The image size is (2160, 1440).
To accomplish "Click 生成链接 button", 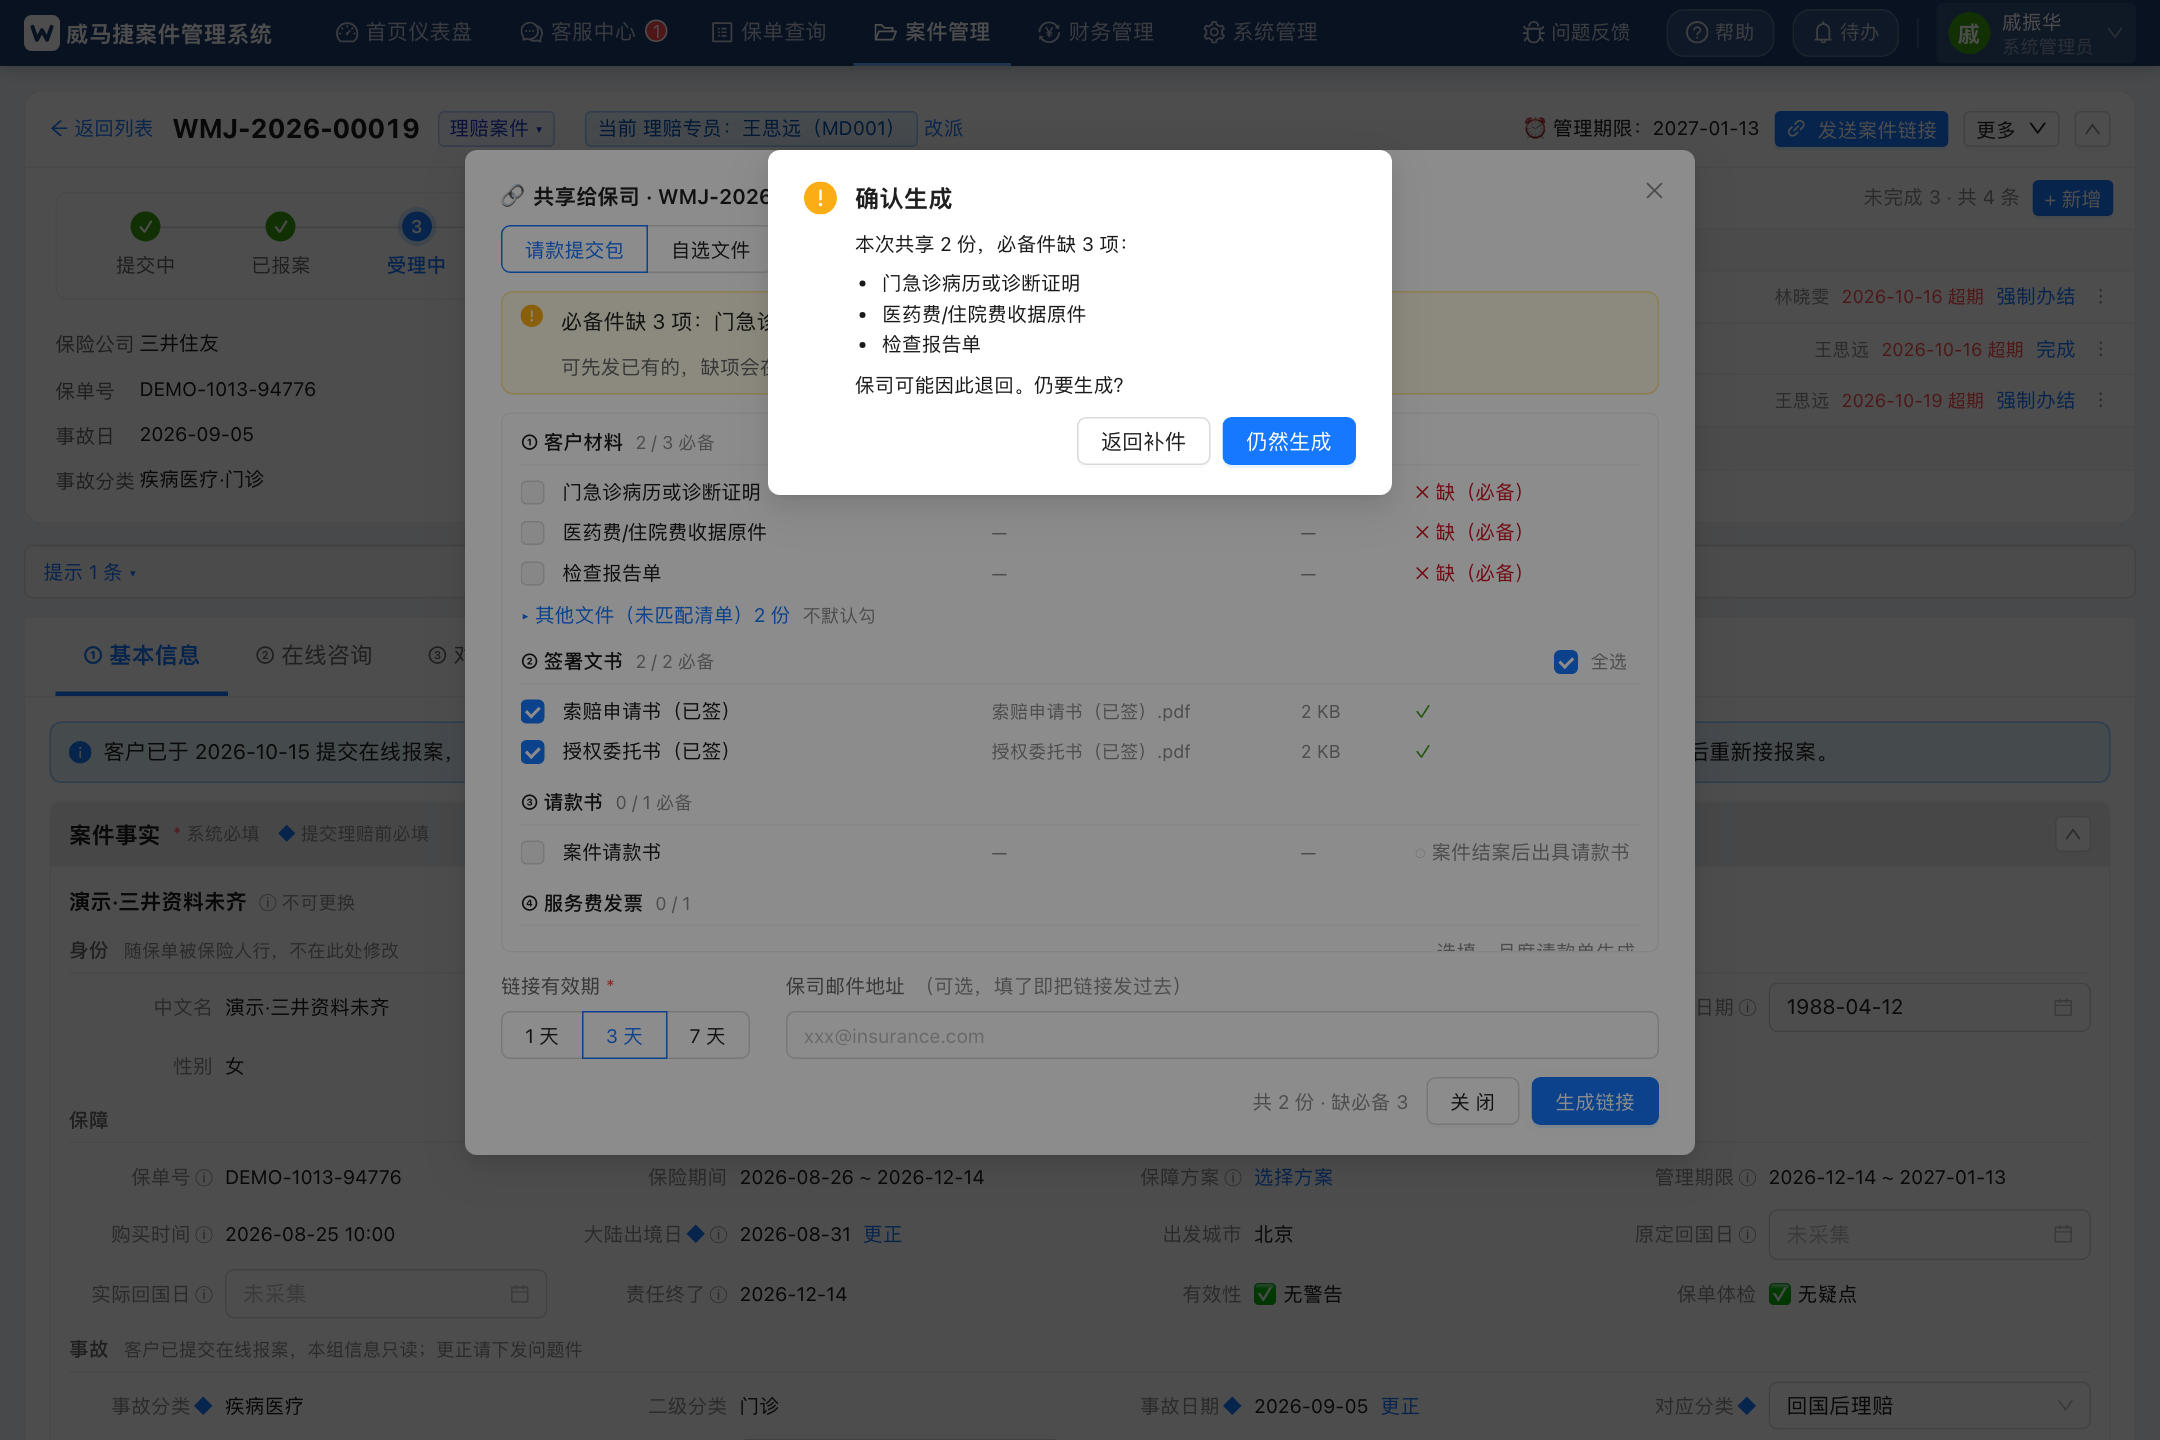I will coord(1595,1101).
